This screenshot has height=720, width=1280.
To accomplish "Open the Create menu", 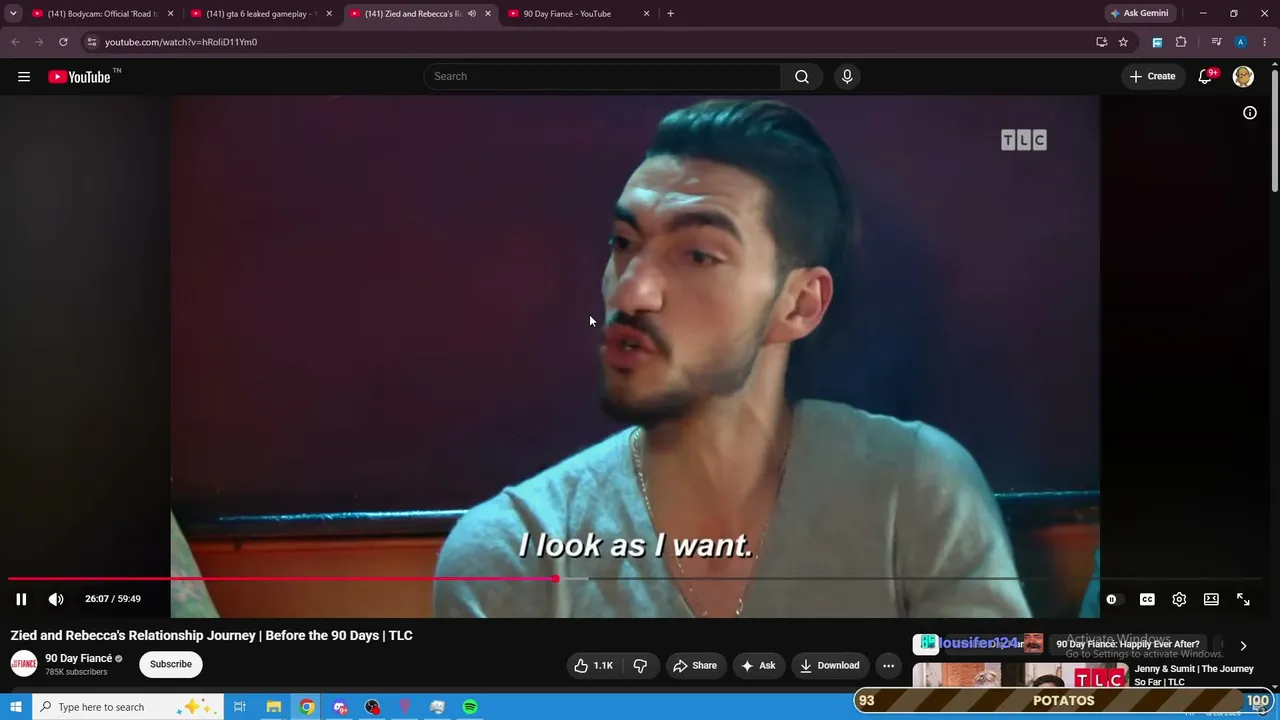I will [1153, 77].
